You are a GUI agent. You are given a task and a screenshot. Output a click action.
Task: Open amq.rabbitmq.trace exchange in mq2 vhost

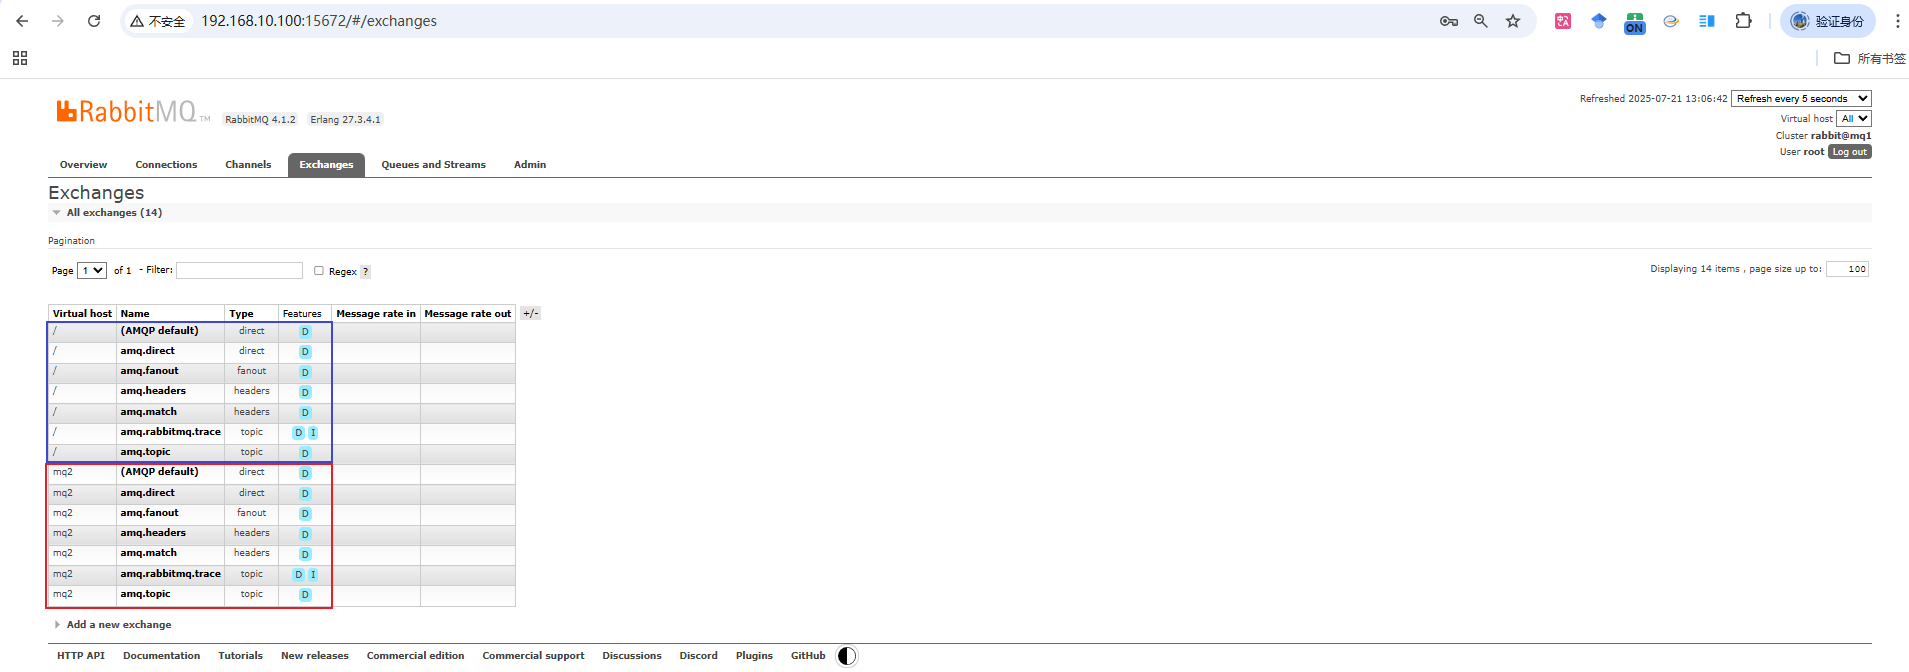click(171, 574)
